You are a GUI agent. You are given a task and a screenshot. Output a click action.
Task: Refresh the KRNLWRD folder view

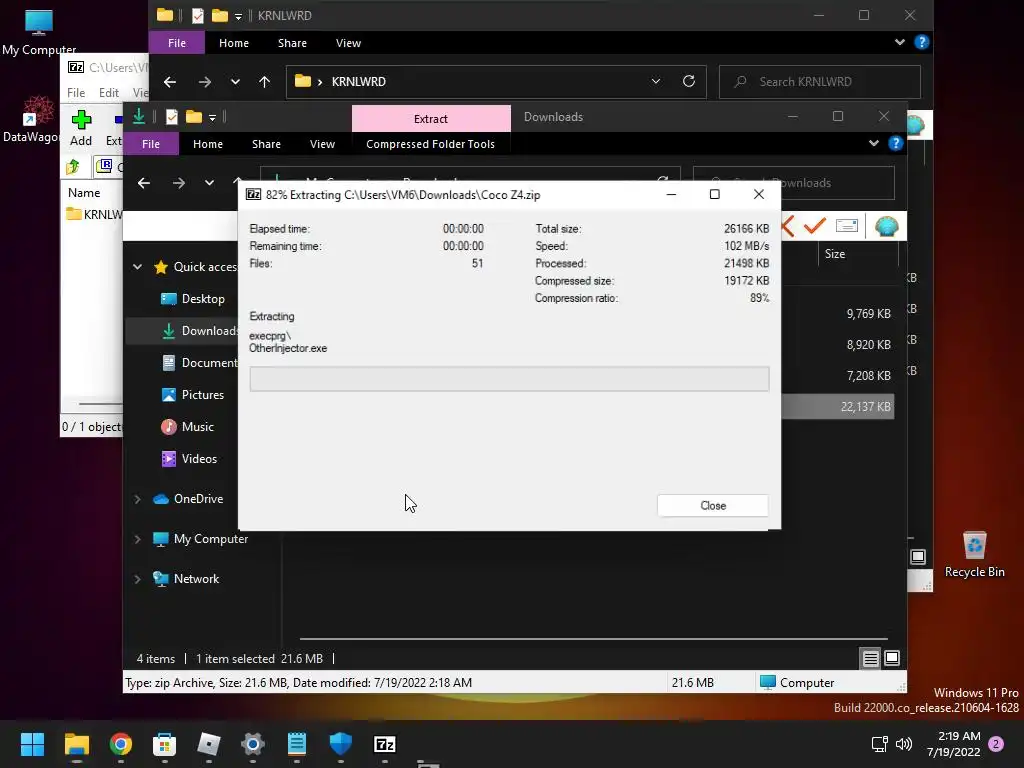tap(689, 81)
